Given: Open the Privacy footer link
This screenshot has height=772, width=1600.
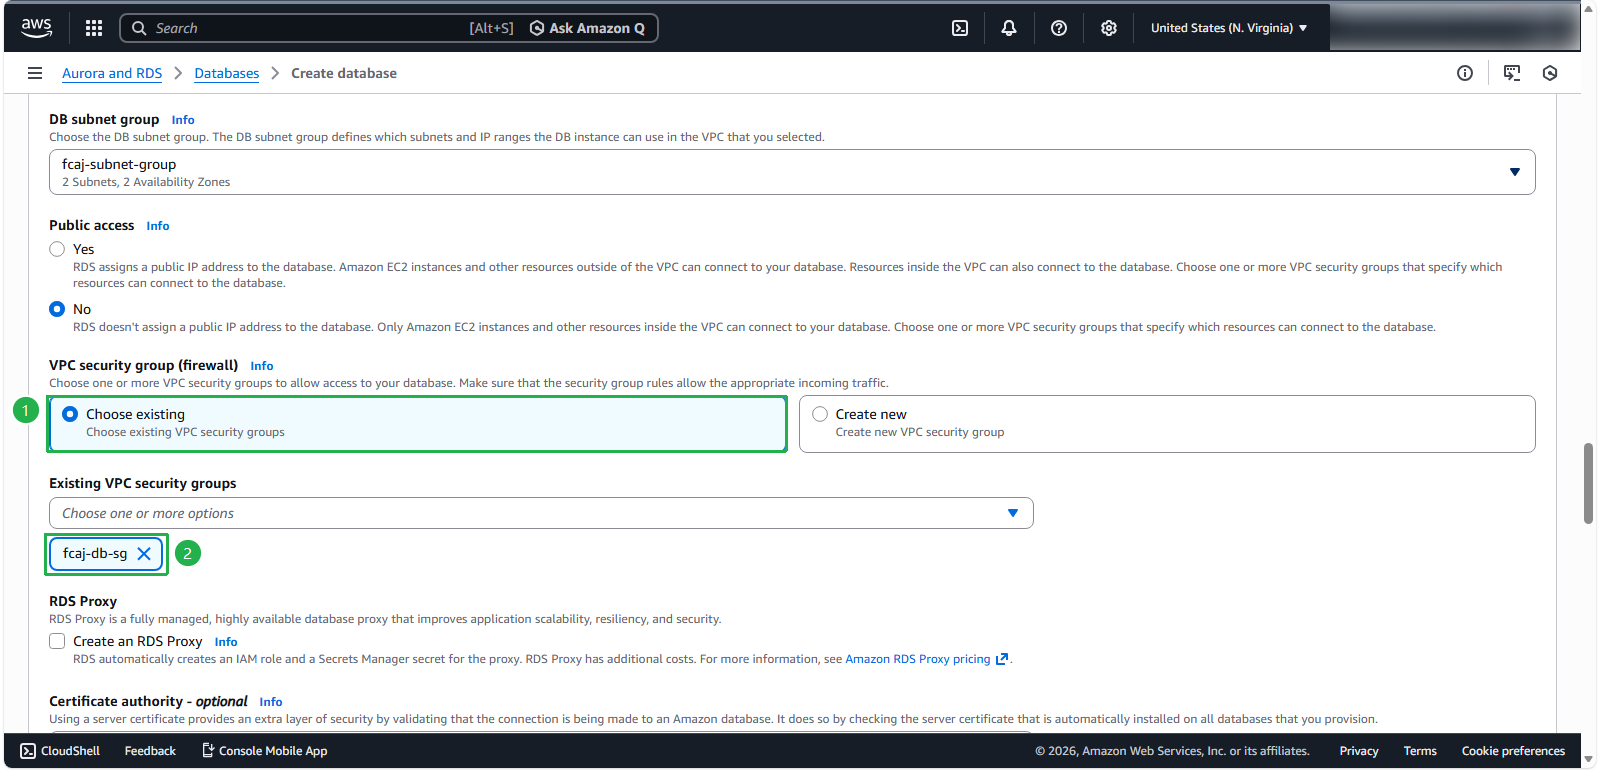Looking at the screenshot, I should [1359, 751].
